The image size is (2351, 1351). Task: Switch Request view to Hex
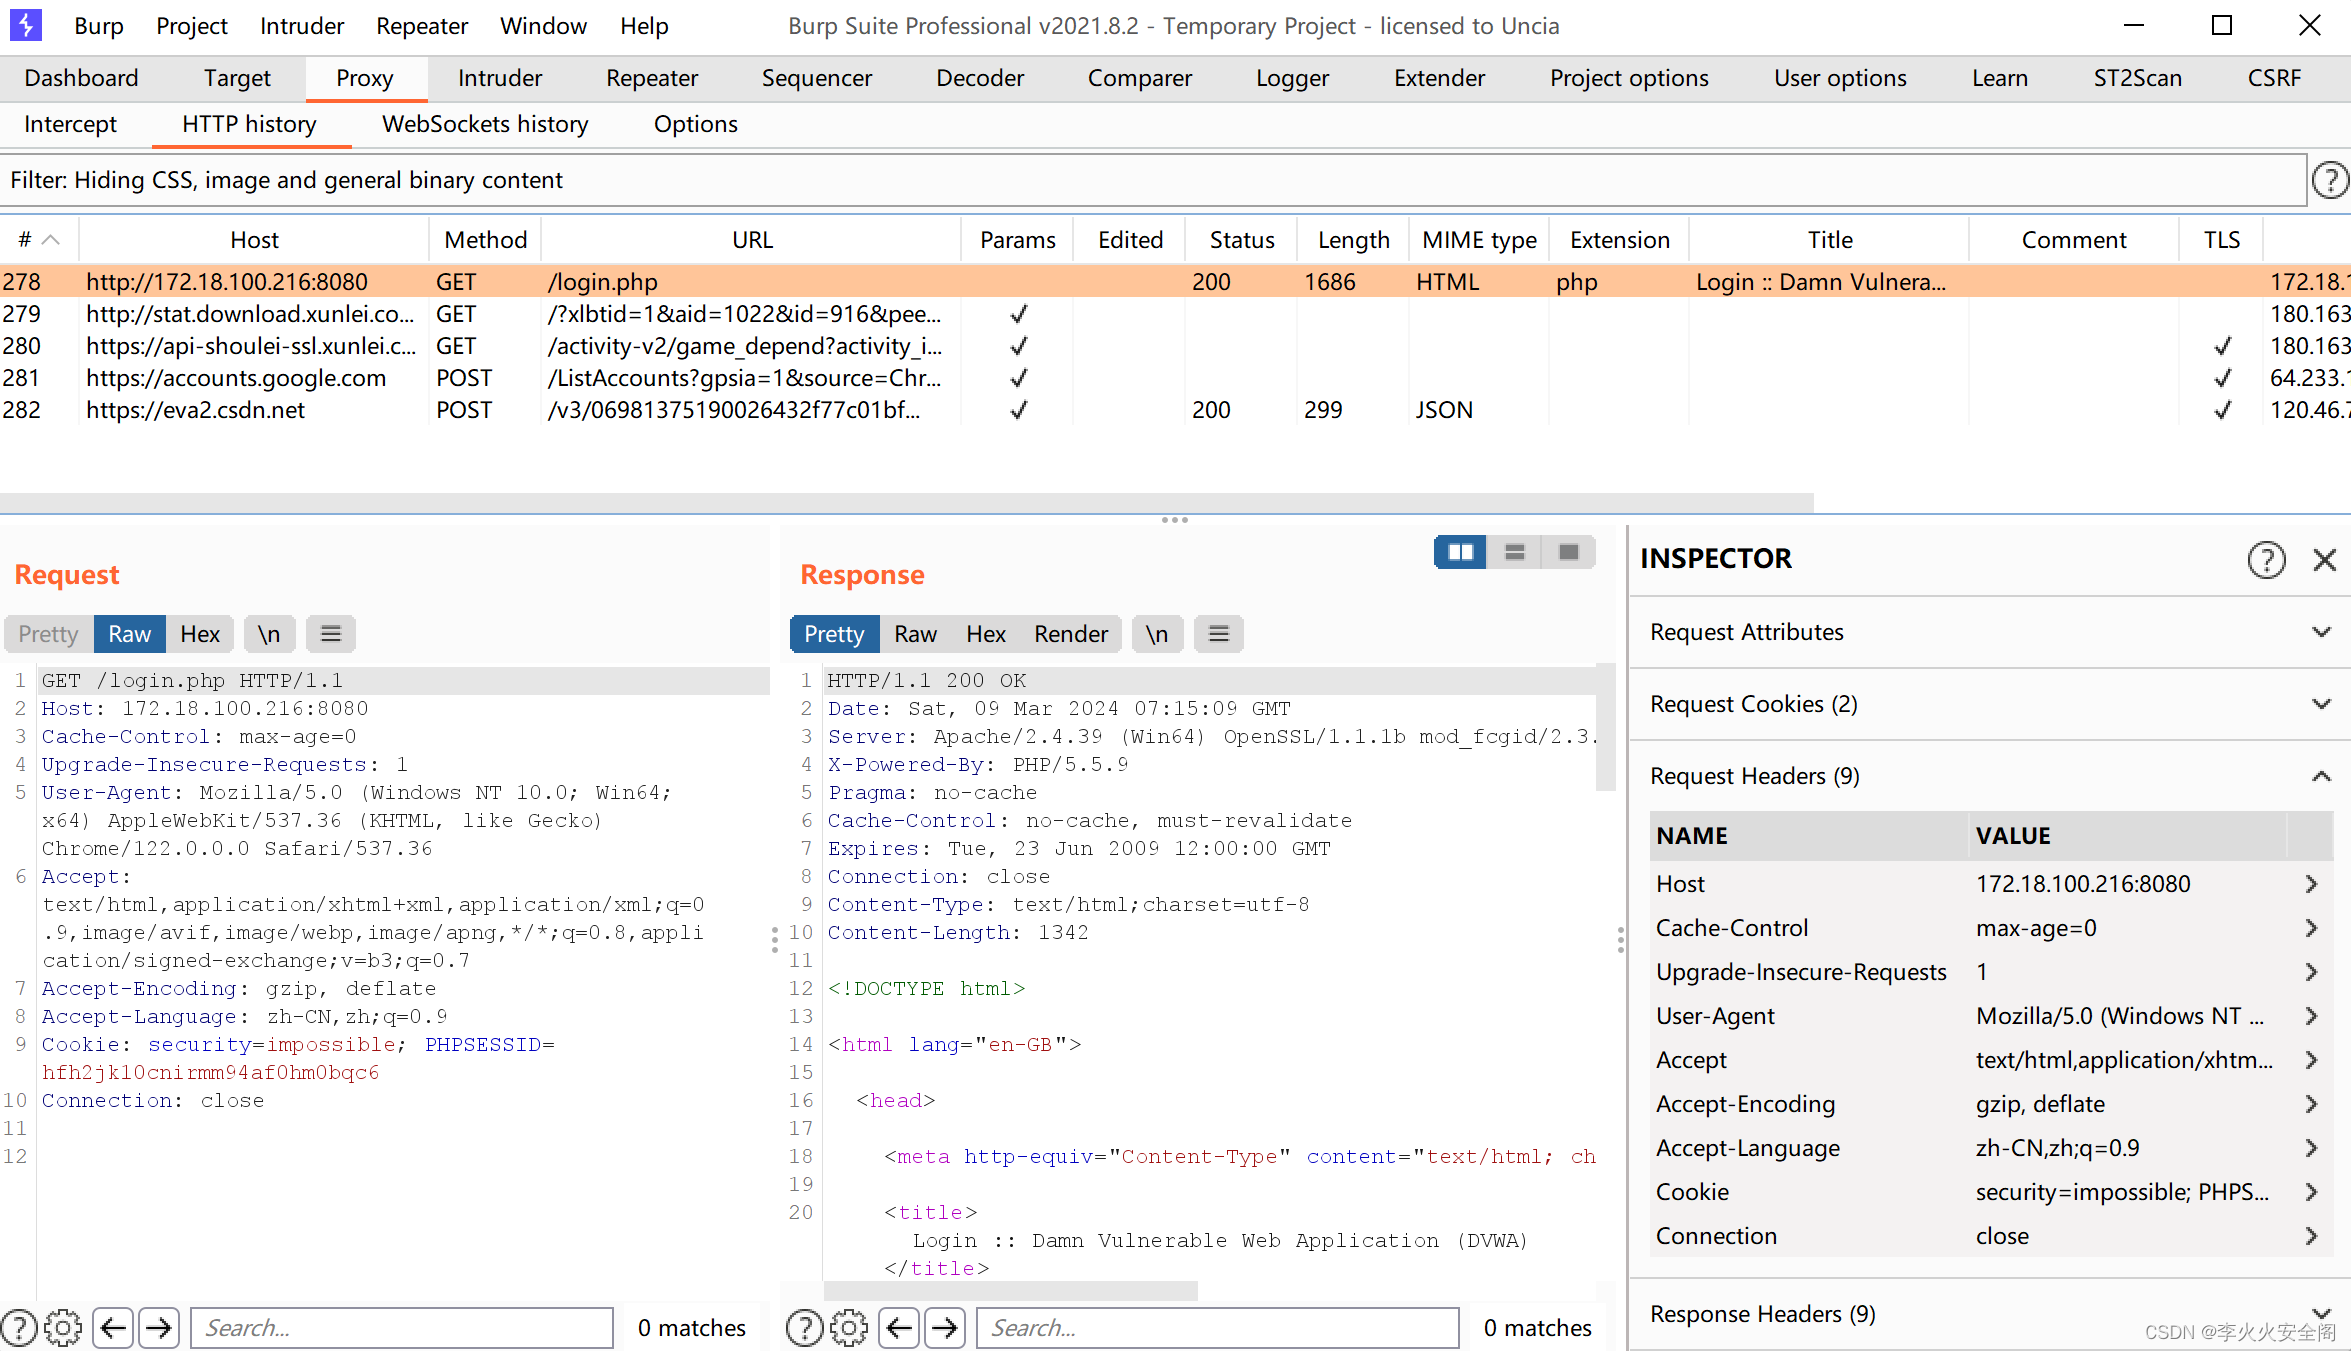pyautogui.click(x=200, y=634)
